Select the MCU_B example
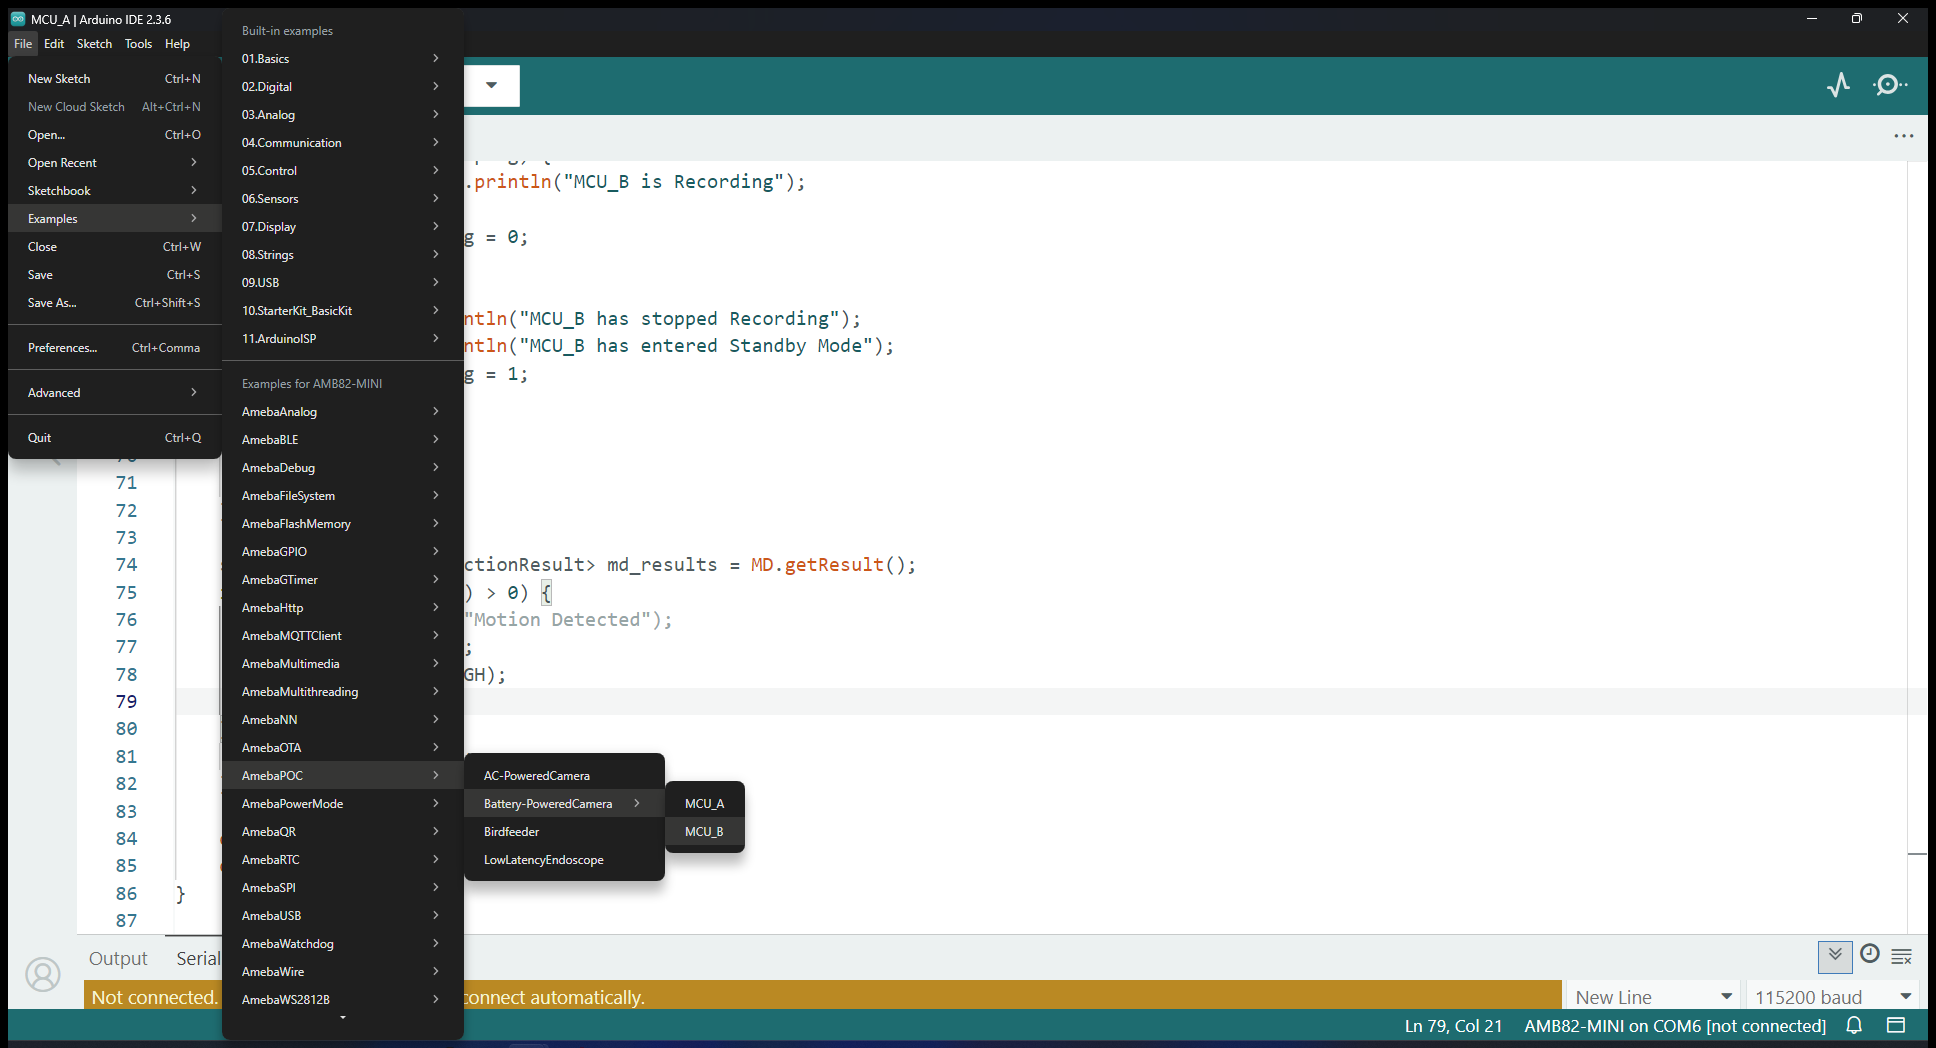1936x1048 pixels. [x=704, y=832]
